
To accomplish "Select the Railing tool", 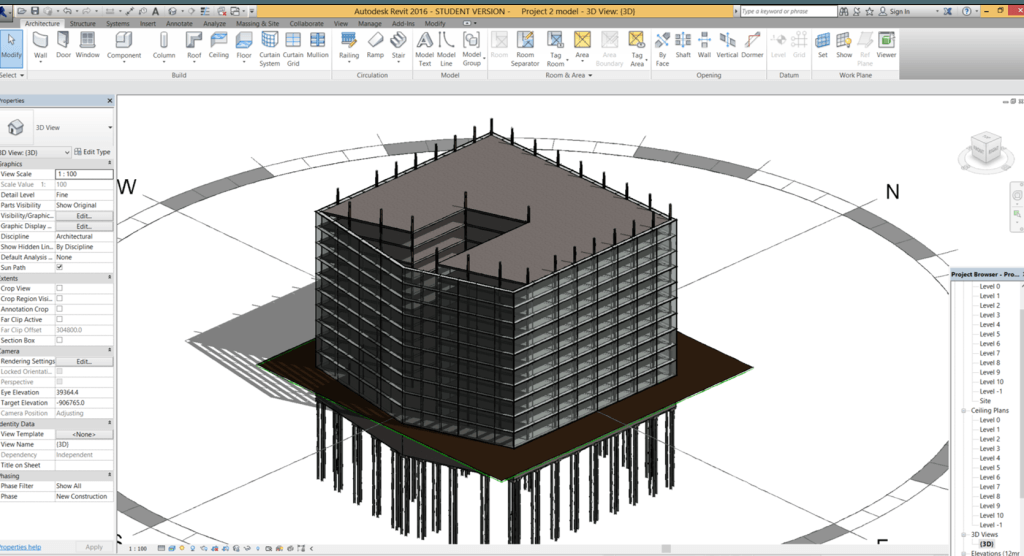I will (x=349, y=46).
